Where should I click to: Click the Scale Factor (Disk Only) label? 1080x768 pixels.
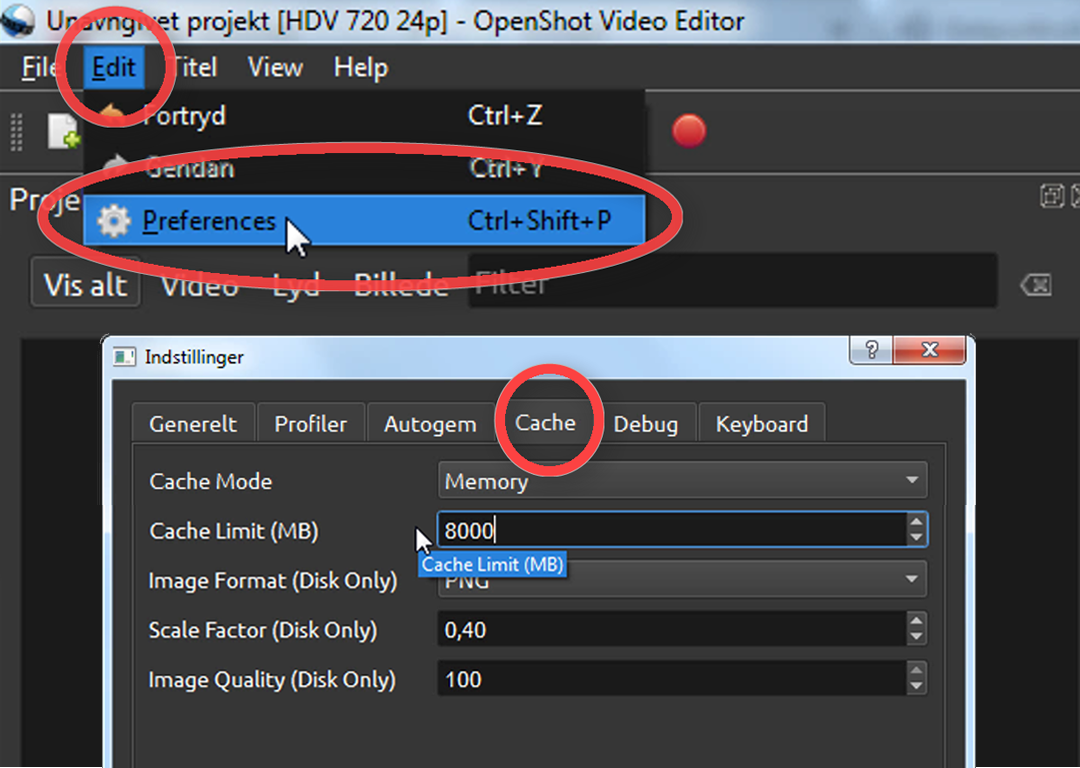pos(263,630)
